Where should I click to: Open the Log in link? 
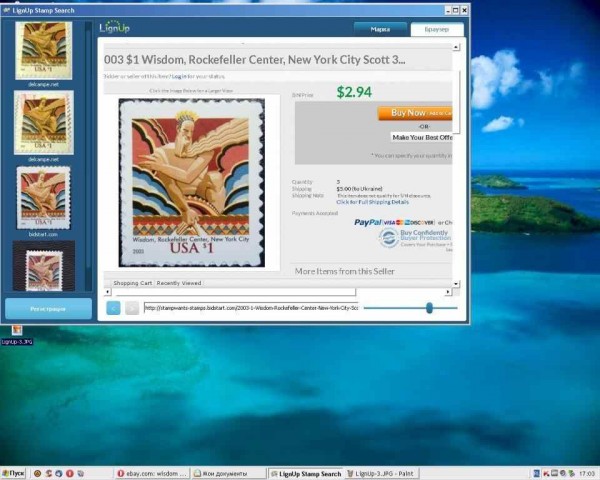179,76
